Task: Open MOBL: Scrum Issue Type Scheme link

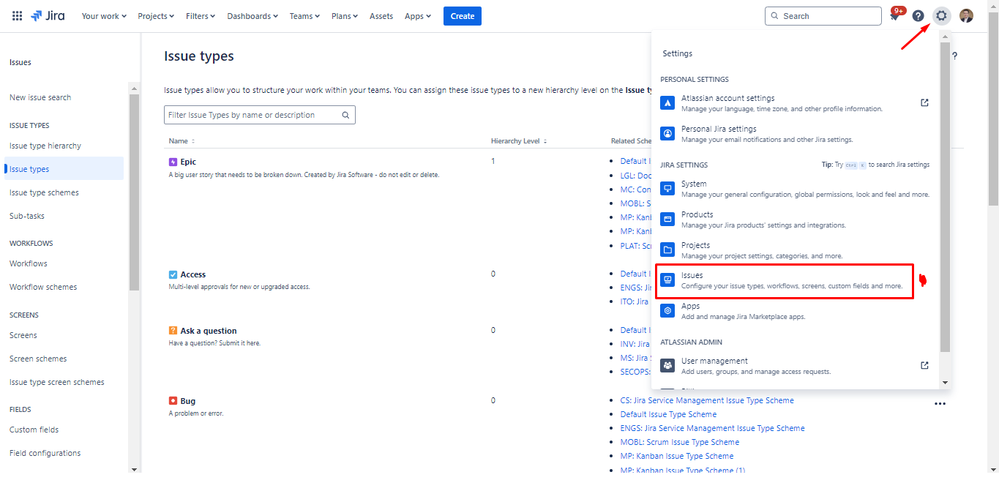Action: click(680, 442)
